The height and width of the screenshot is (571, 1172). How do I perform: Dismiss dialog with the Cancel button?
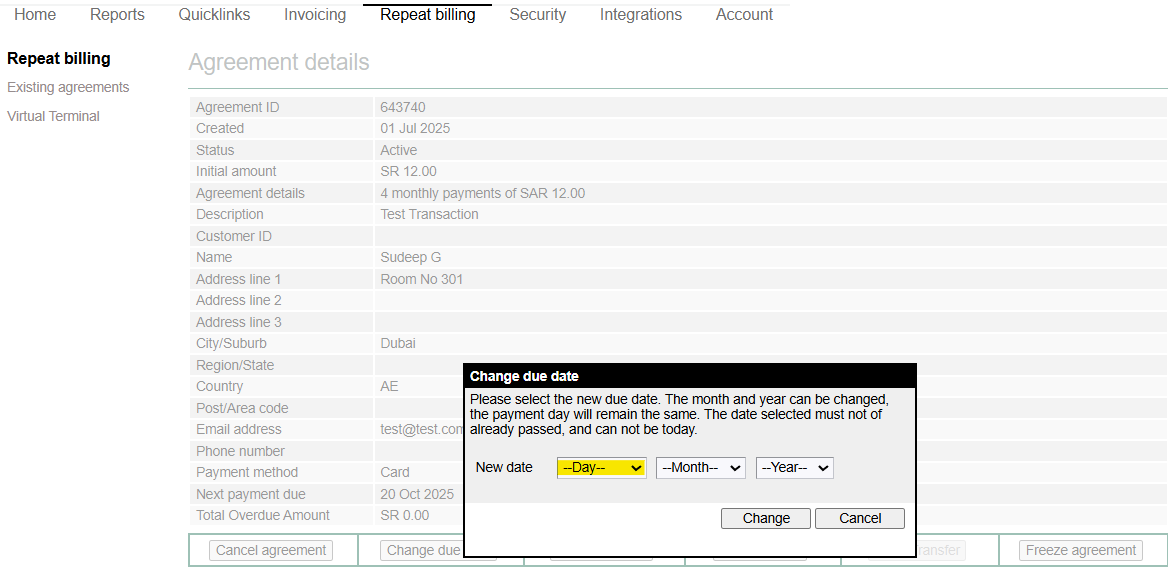(x=860, y=518)
